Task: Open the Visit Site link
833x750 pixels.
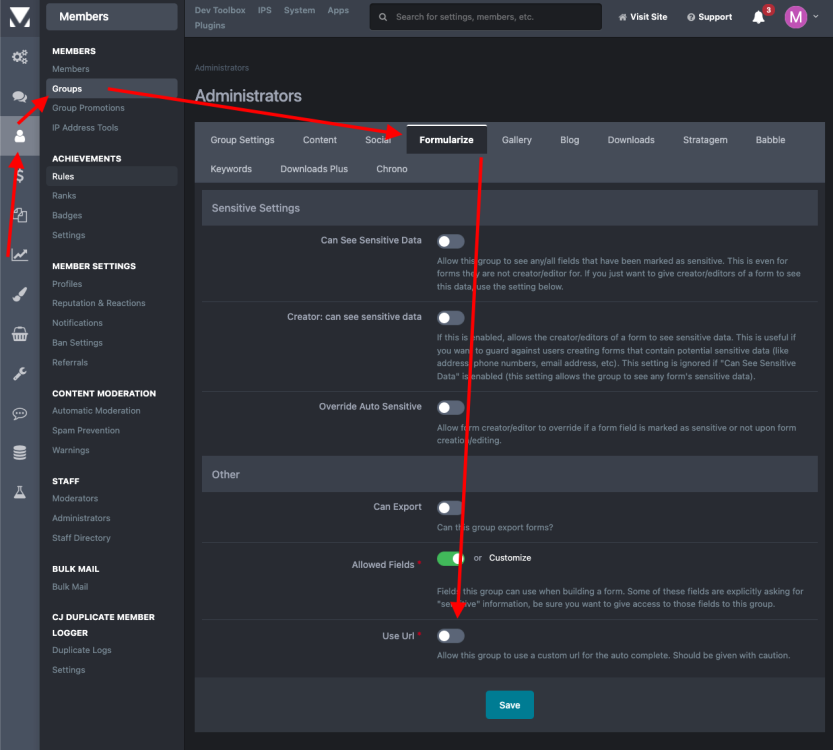Action: [x=643, y=17]
